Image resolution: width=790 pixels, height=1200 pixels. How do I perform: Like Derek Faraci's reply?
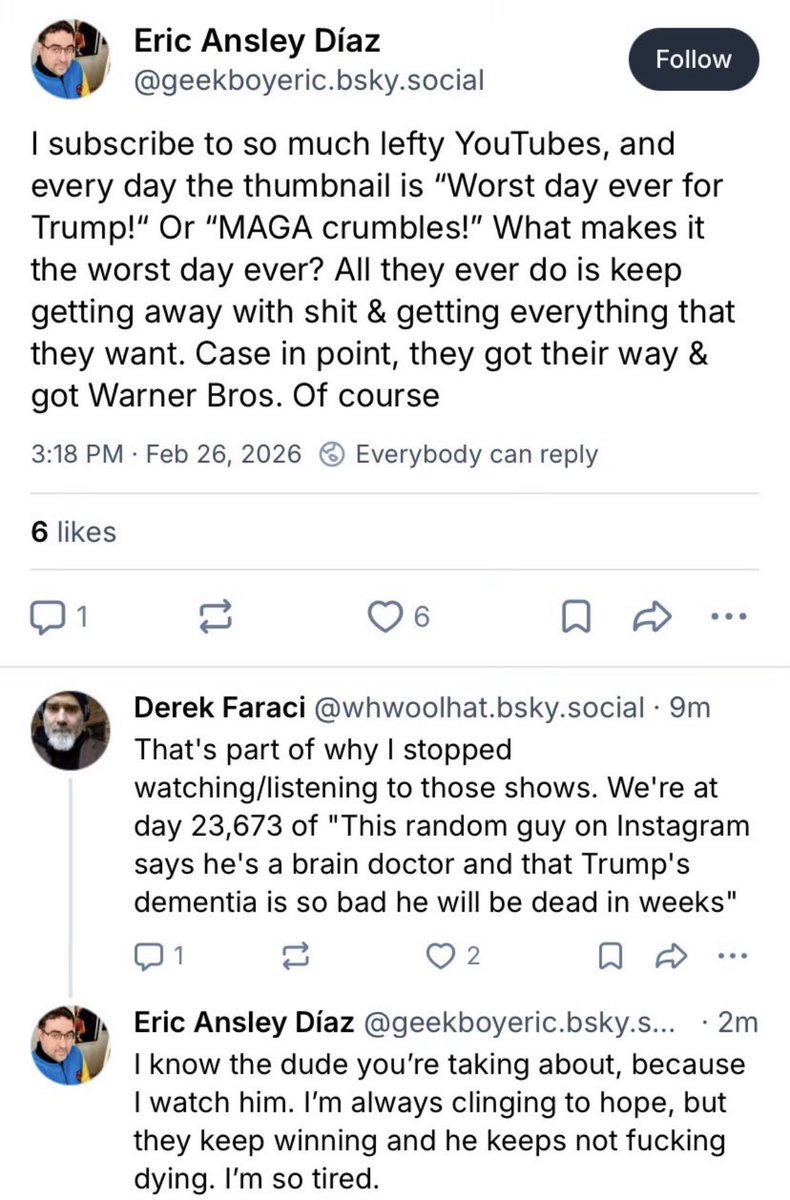tap(453, 956)
